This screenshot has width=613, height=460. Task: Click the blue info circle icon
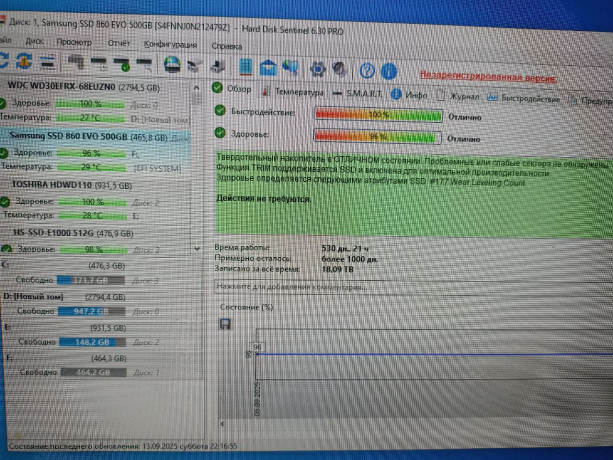point(389,71)
